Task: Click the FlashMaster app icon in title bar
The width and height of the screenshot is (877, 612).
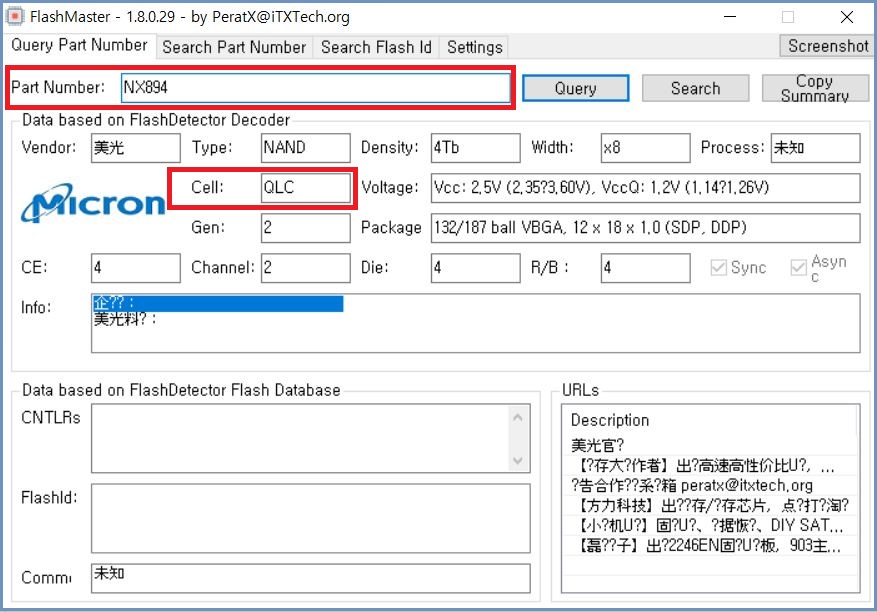Action: (x=15, y=17)
